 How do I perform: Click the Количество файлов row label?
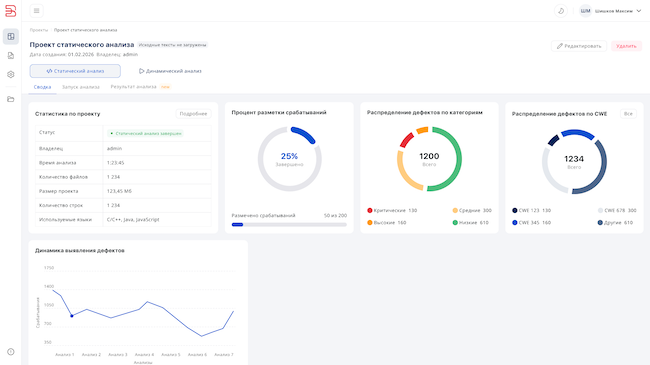[x=63, y=177]
